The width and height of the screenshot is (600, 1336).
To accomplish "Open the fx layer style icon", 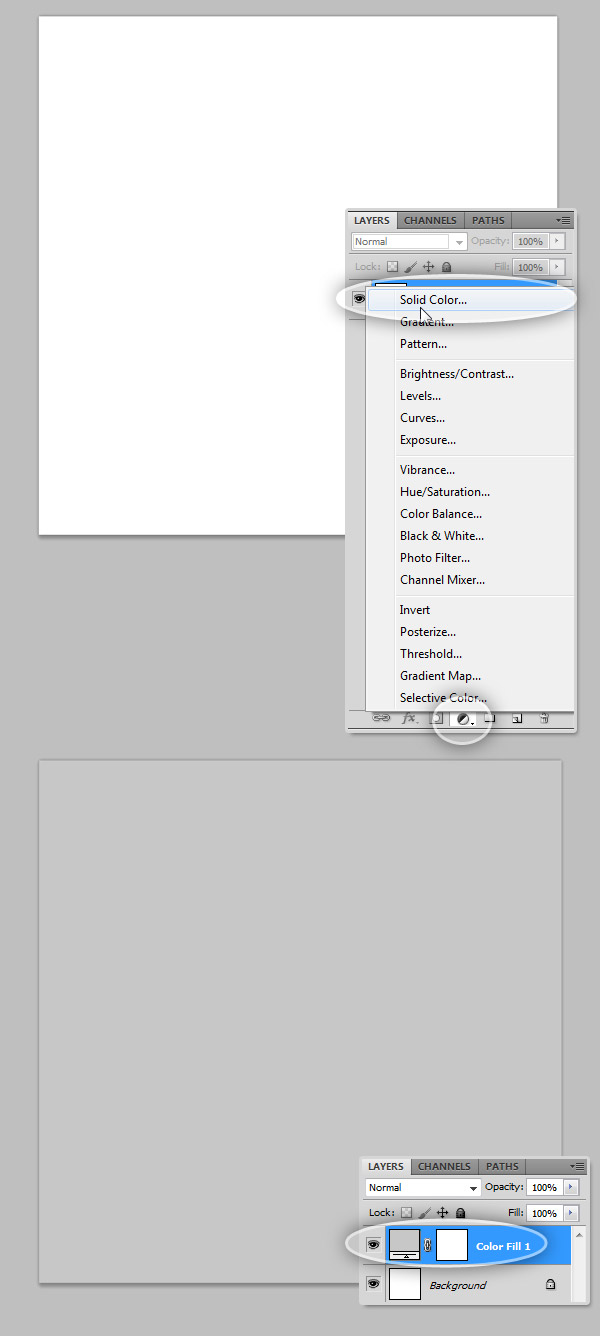I will pyautogui.click(x=409, y=718).
